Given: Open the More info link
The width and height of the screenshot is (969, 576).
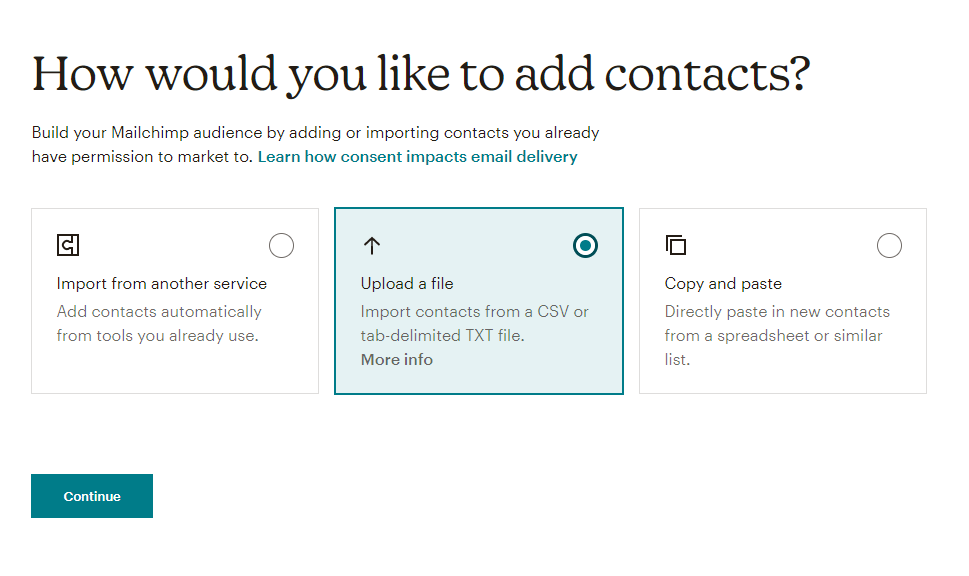Looking at the screenshot, I should 397,360.
